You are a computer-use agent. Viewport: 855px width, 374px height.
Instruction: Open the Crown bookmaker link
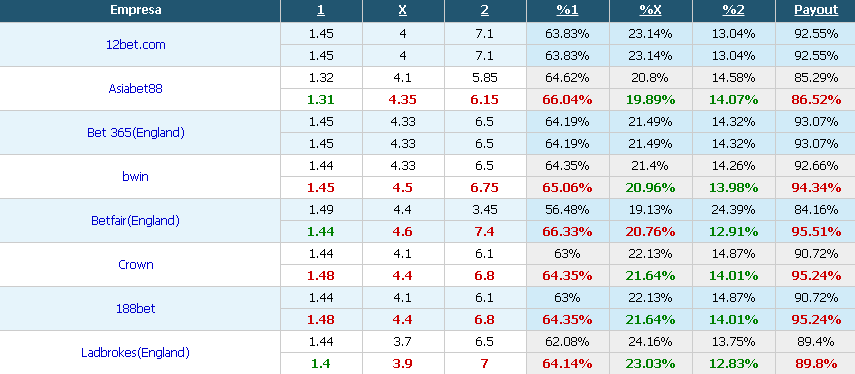pos(136,264)
